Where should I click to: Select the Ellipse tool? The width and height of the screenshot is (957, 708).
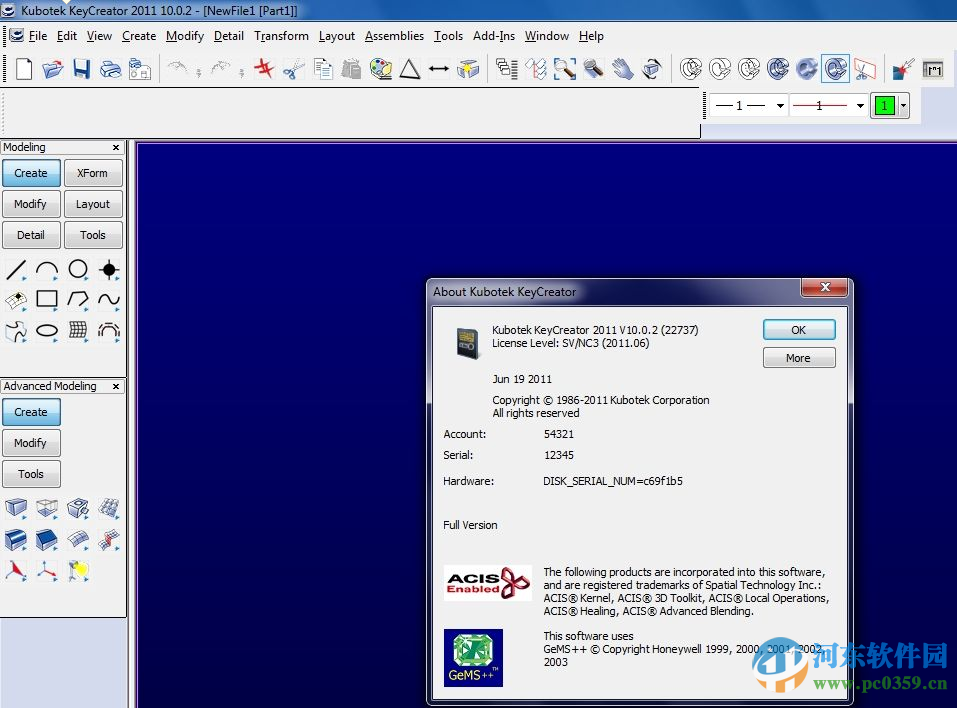click(47, 331)
